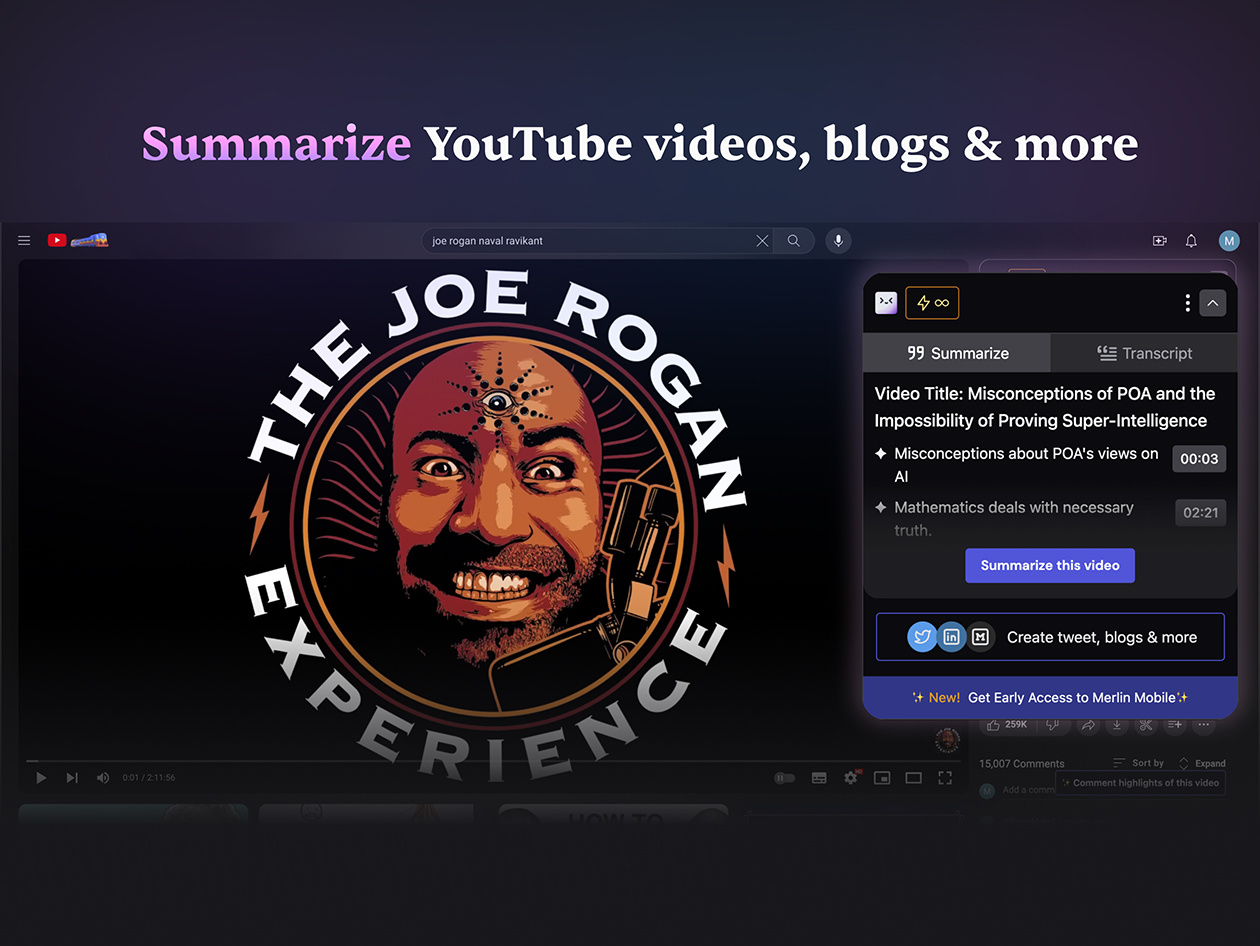Run the search with the magnifier button
This screenshot has width=1260, height=946.
(x=794, y=241)
